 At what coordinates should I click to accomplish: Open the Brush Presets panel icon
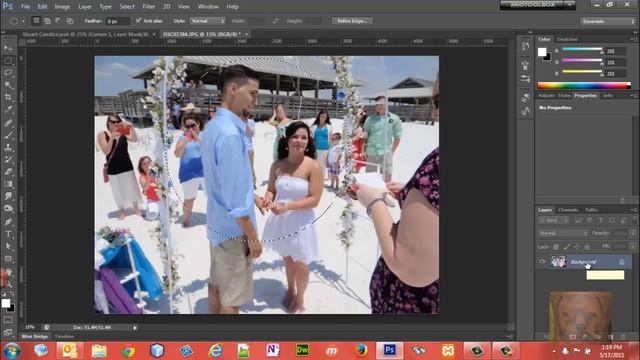[x=525, y=79]
